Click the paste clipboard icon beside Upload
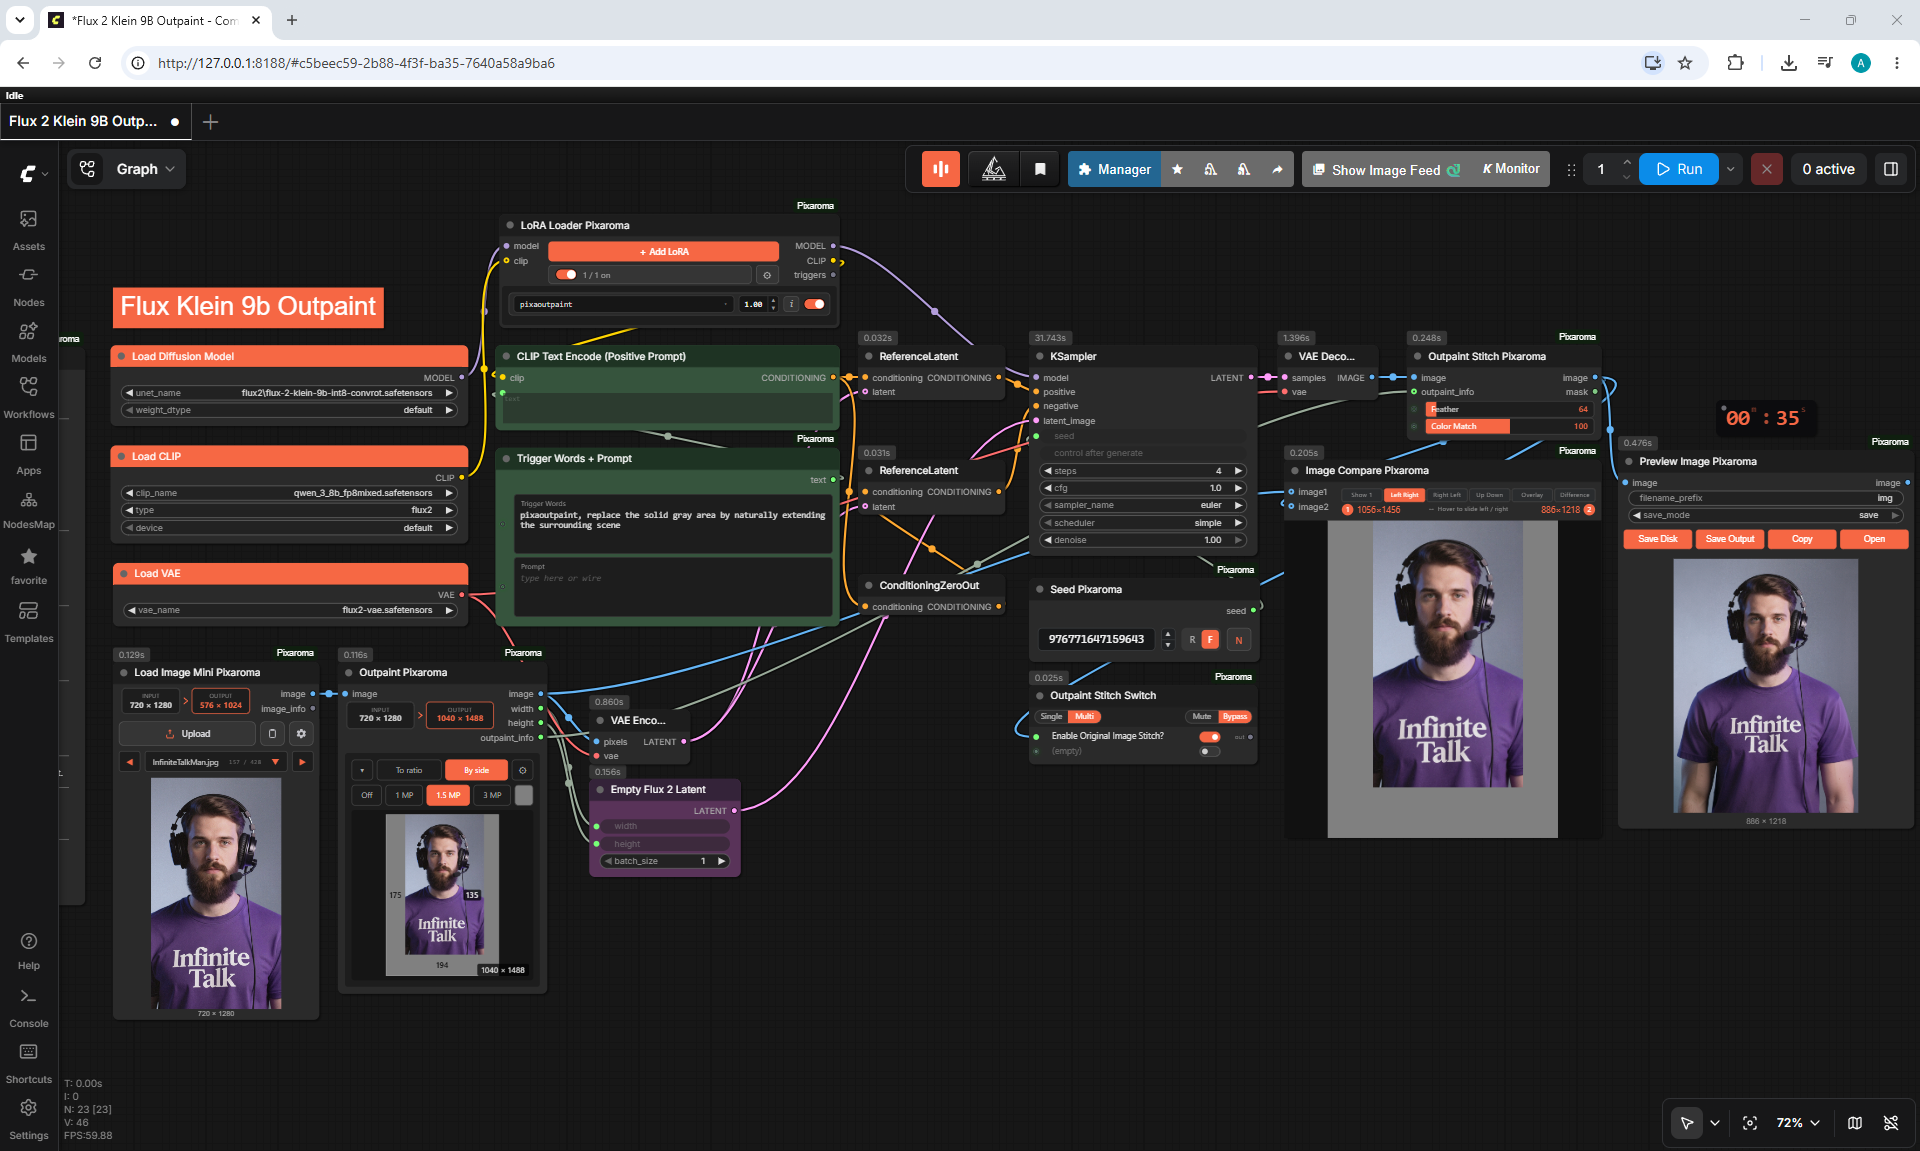The width and height of the screenshot is (1920, 1151). click(x=272, y=734)
